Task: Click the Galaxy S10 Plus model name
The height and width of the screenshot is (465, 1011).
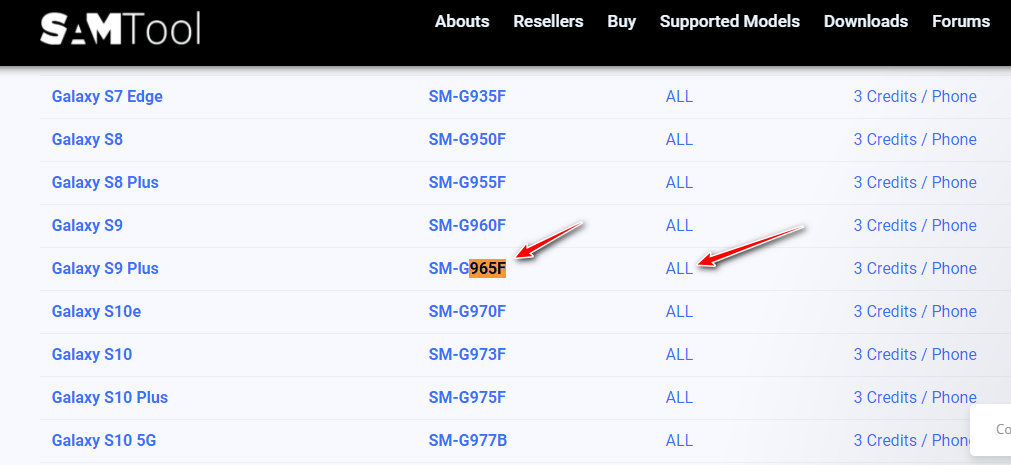Action: (x=110, y=398)
